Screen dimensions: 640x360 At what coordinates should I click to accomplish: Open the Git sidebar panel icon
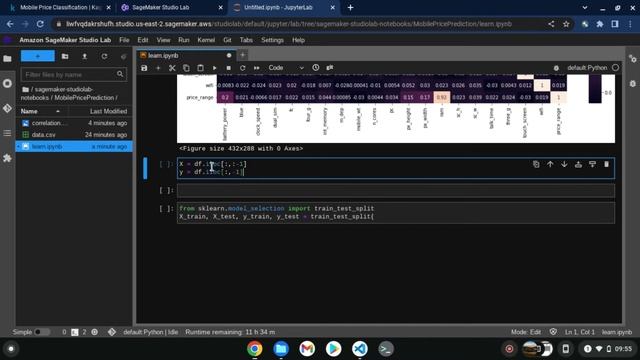pyautogui.click(x=7, y=108)
